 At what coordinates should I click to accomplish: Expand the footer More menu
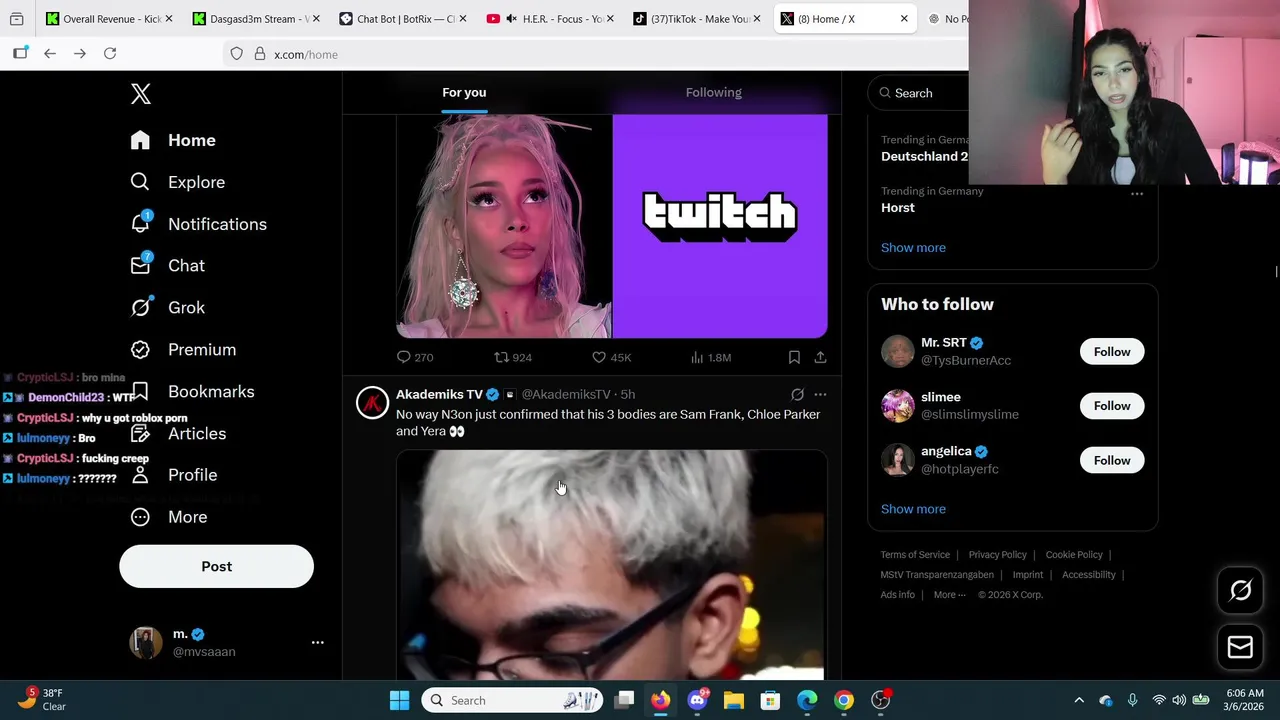point(949,595)
